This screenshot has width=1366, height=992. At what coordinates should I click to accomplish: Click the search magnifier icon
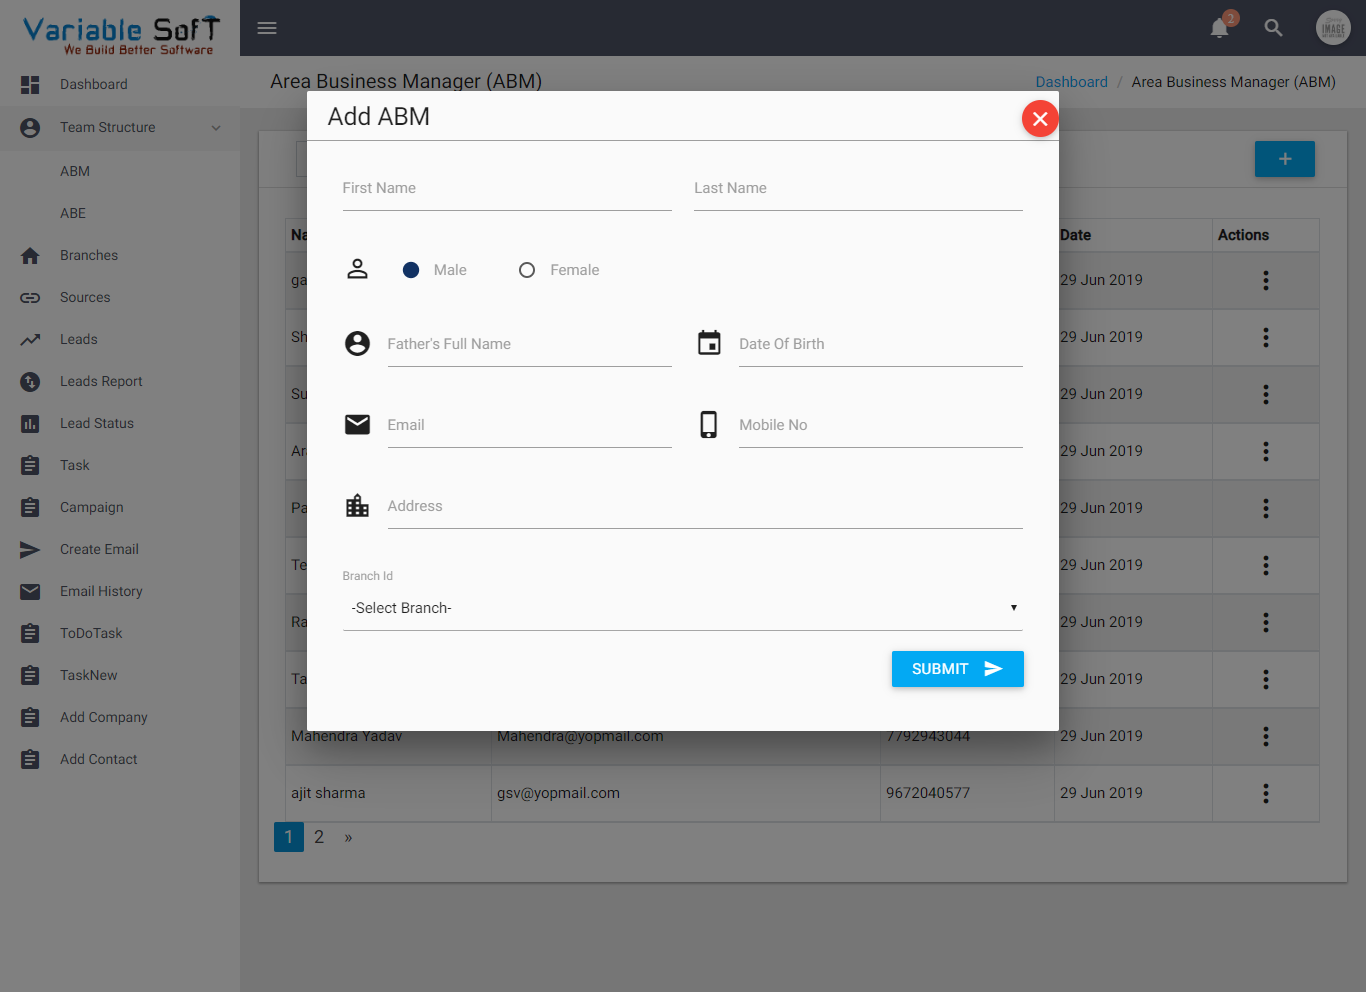click(1273, 28)
